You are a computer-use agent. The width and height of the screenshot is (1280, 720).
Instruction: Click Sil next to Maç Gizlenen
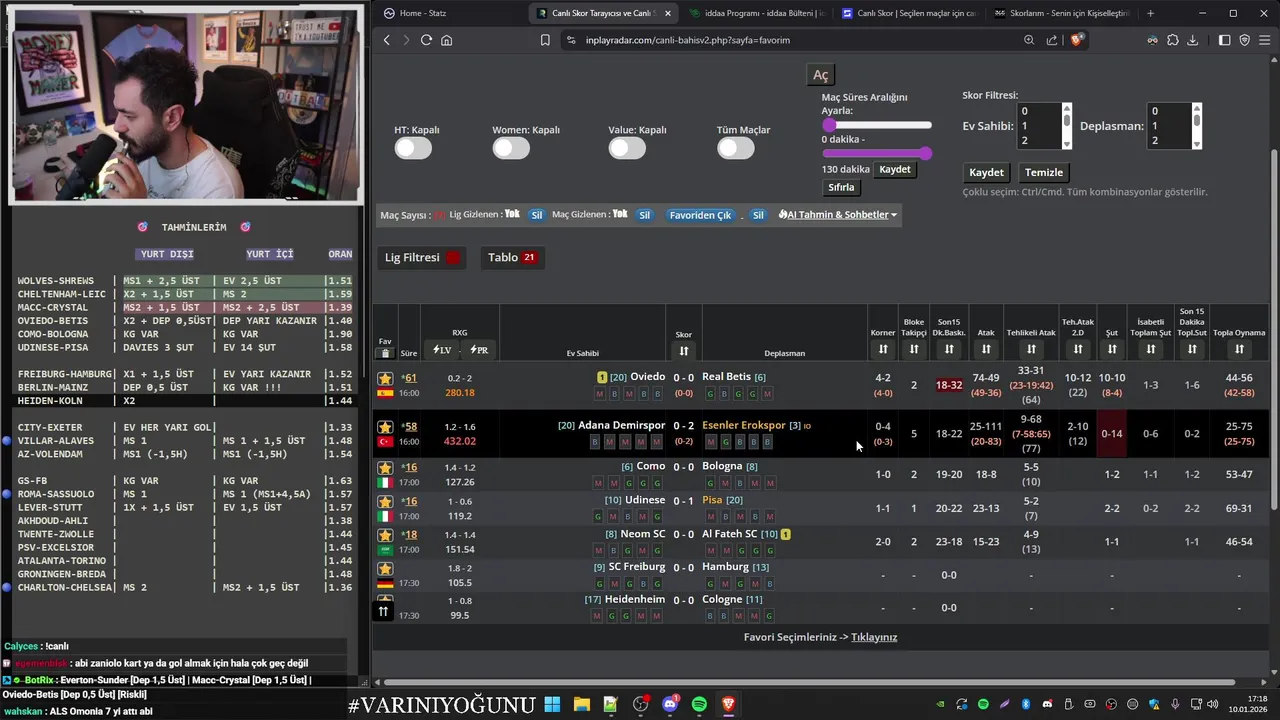(x=644, y=215)
